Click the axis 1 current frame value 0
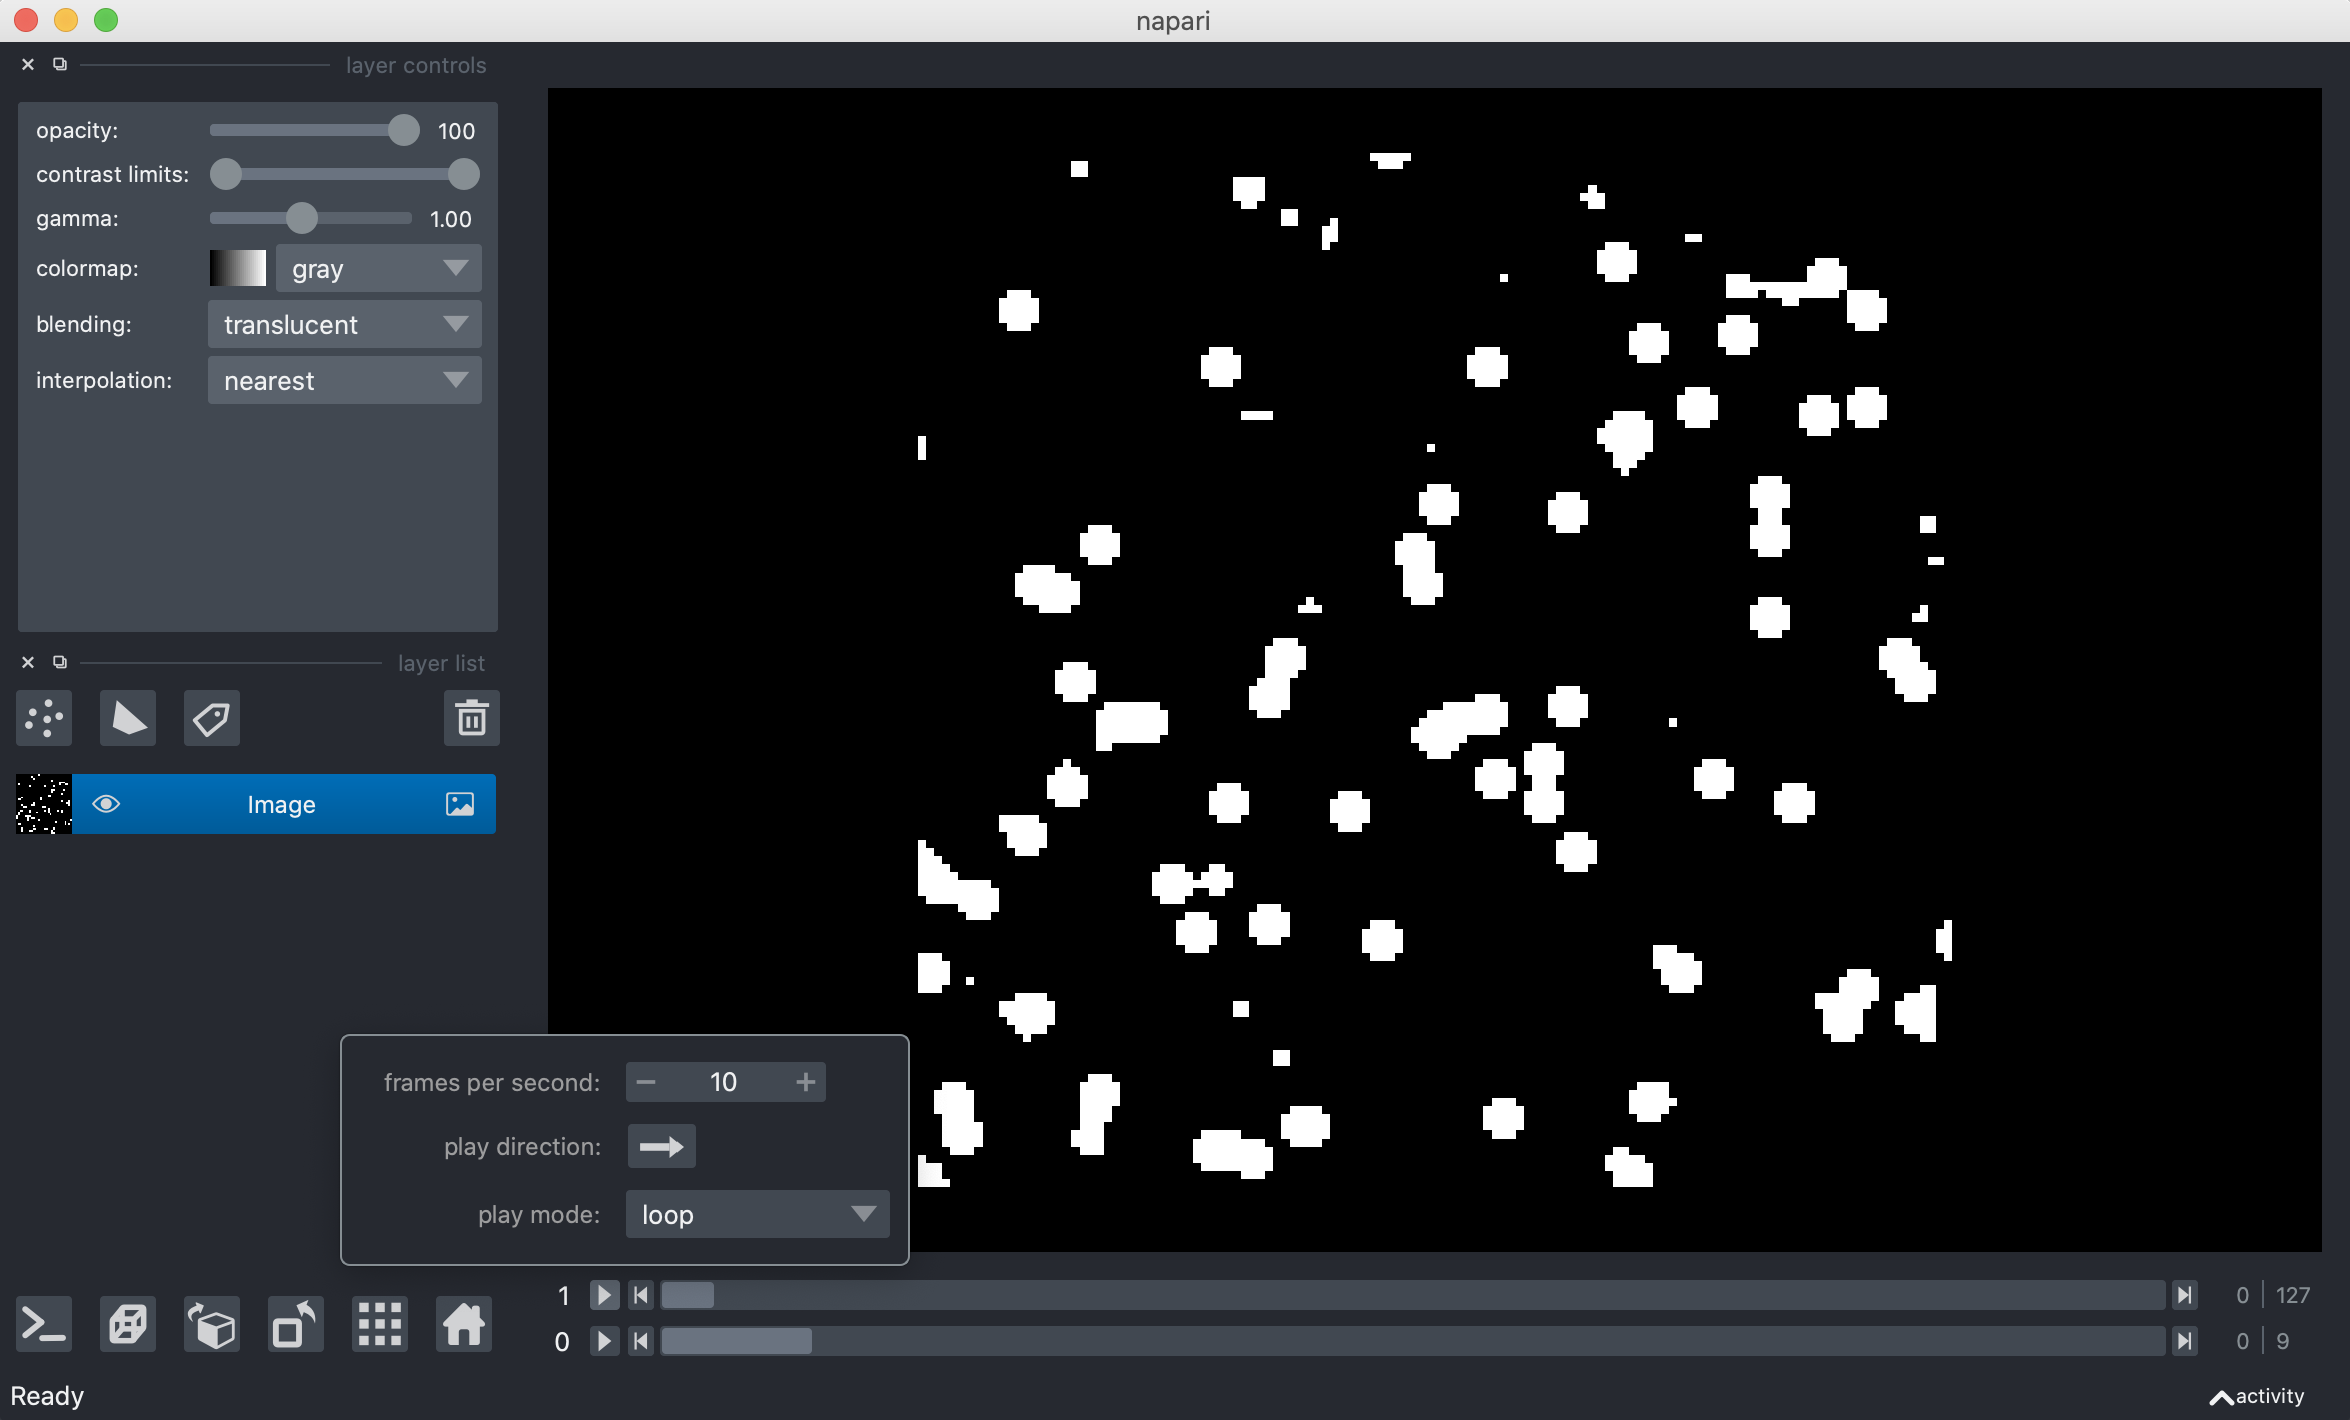2350x1420 pixels. click(x=2242, y=1295)
